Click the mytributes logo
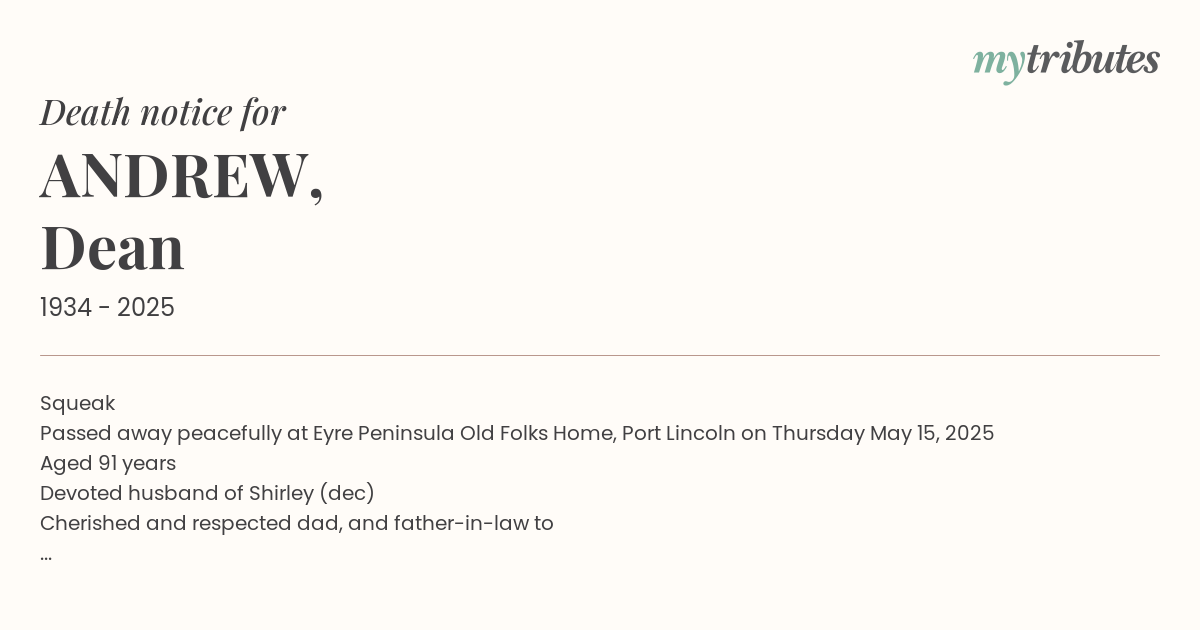 (1066, 61)
